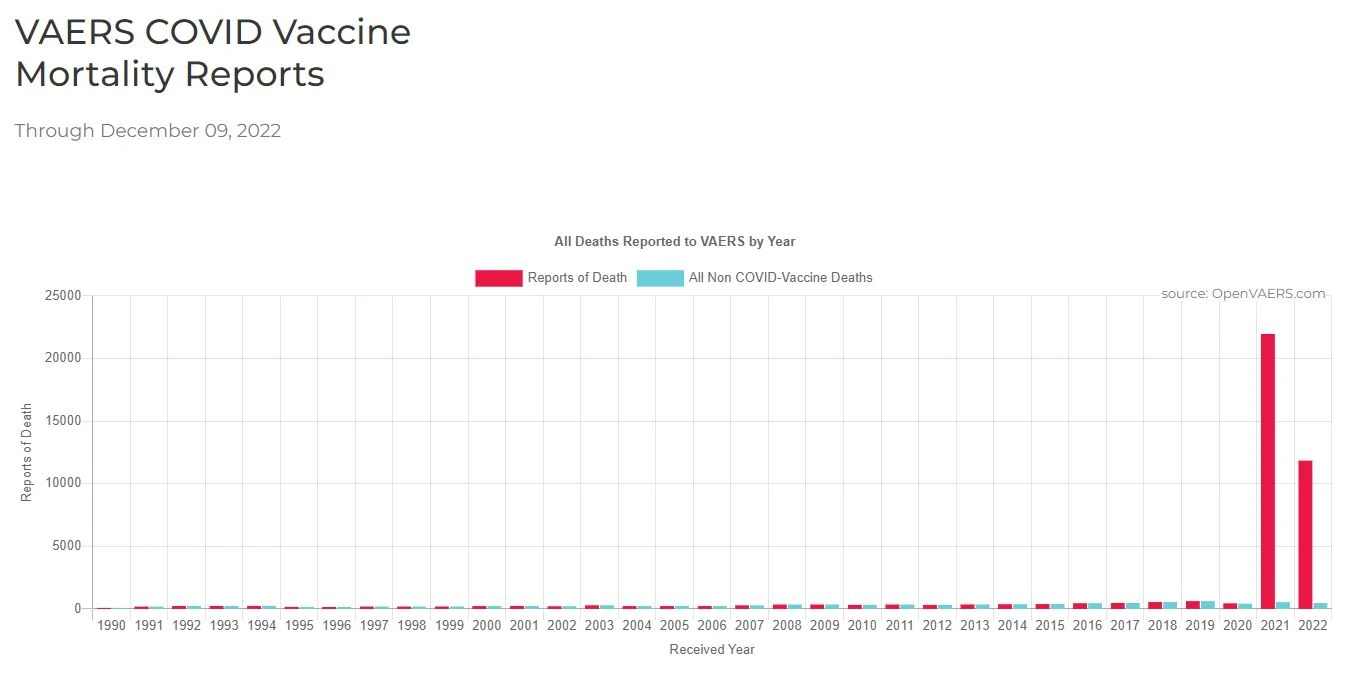Click the red Reports of Death legend swatch
The image size is (1361, 683).
click(x=498, y=278)
